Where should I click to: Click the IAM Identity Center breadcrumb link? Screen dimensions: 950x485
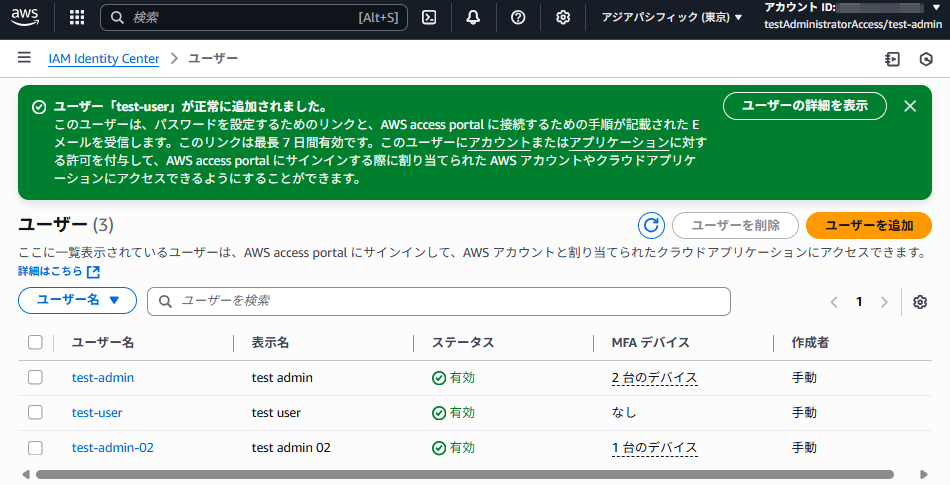pos(104,59)
